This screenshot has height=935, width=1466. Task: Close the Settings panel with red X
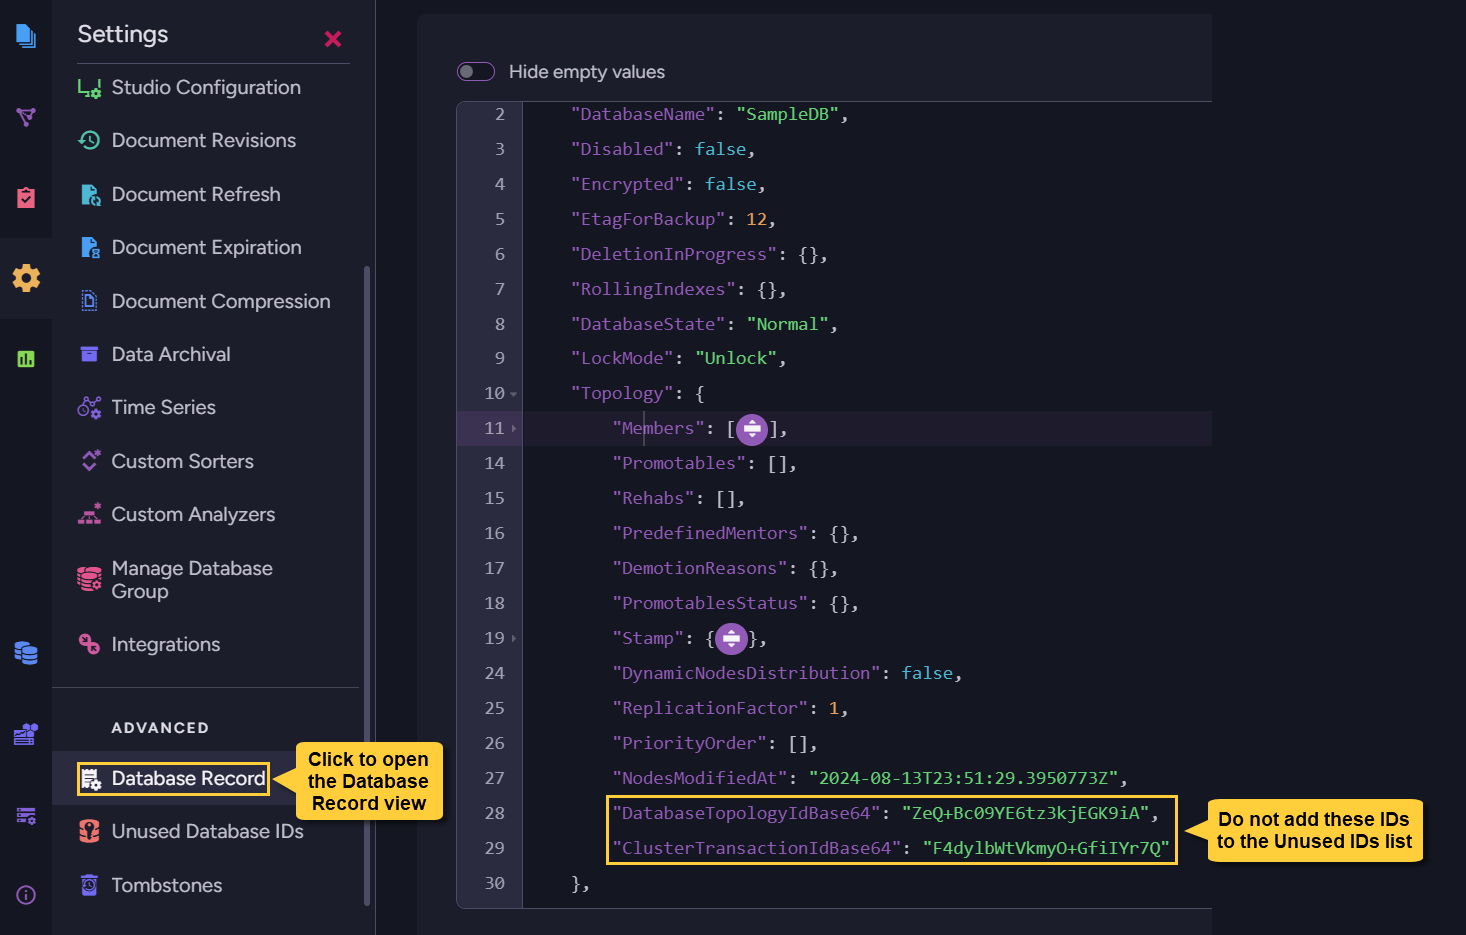pyautogui.click(x=333, y=39)
